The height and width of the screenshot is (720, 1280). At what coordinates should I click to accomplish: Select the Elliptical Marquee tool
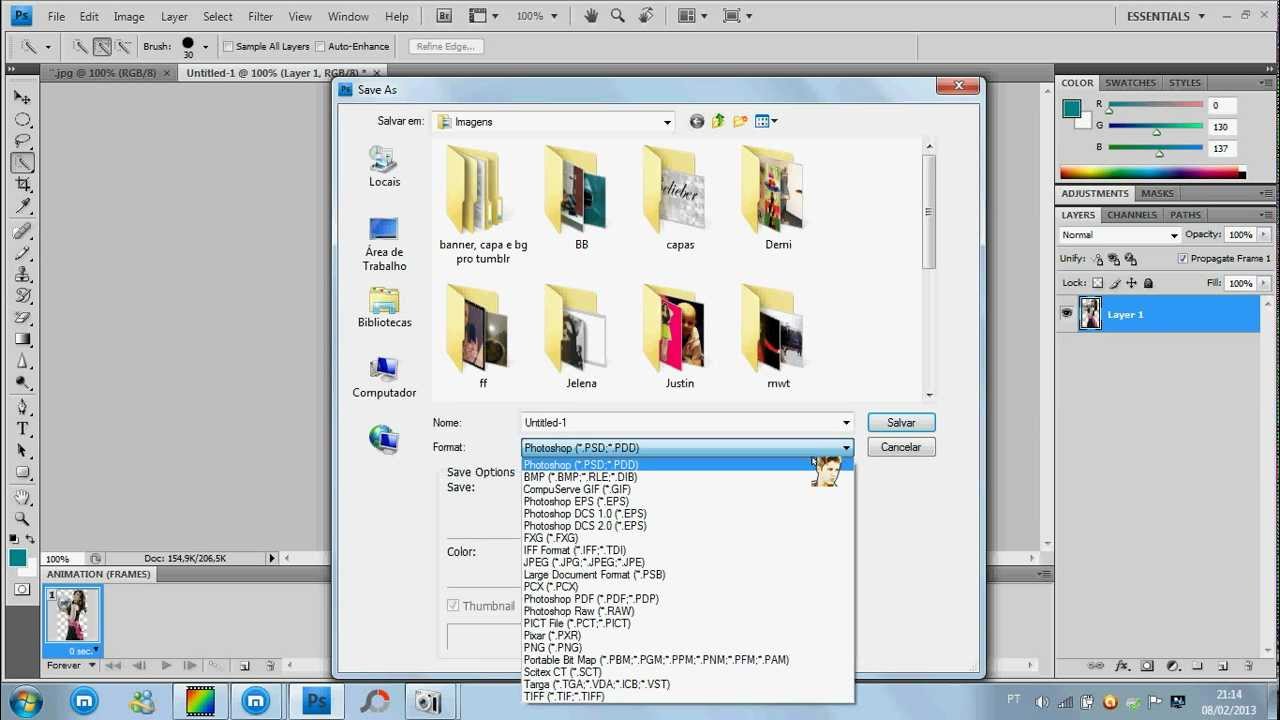click(22, 120)
